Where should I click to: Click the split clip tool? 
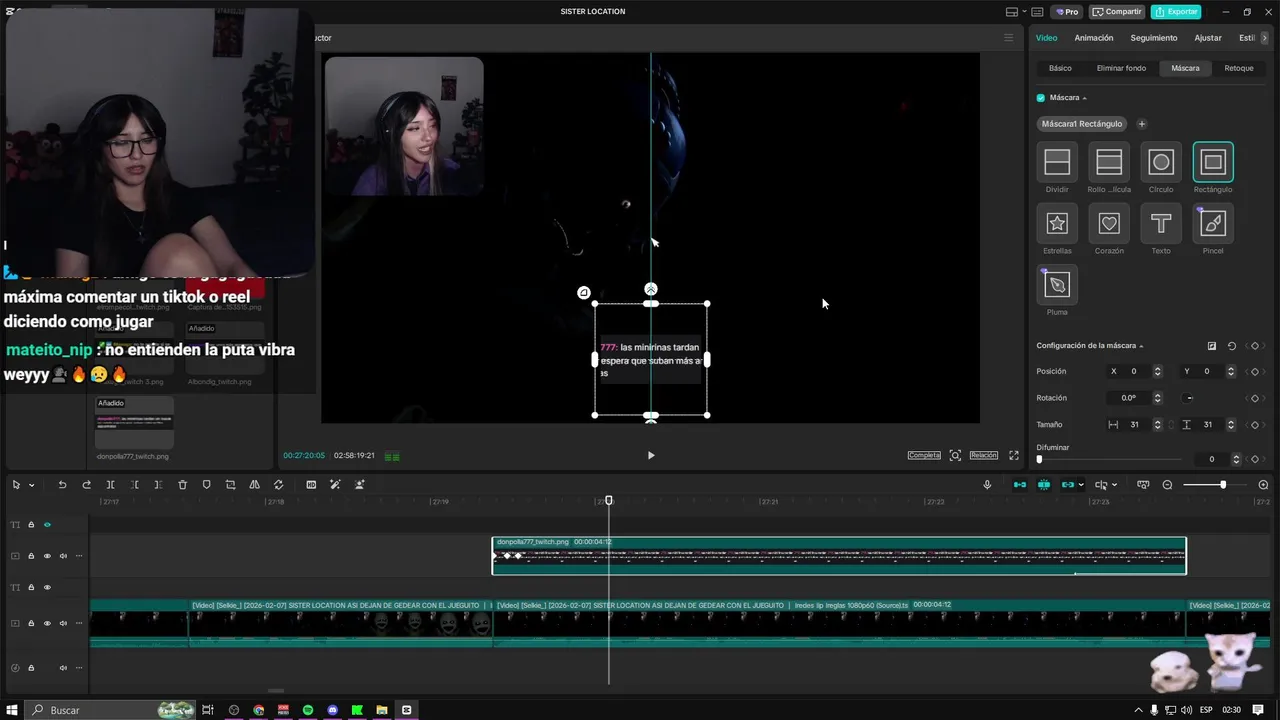point(111,485)
